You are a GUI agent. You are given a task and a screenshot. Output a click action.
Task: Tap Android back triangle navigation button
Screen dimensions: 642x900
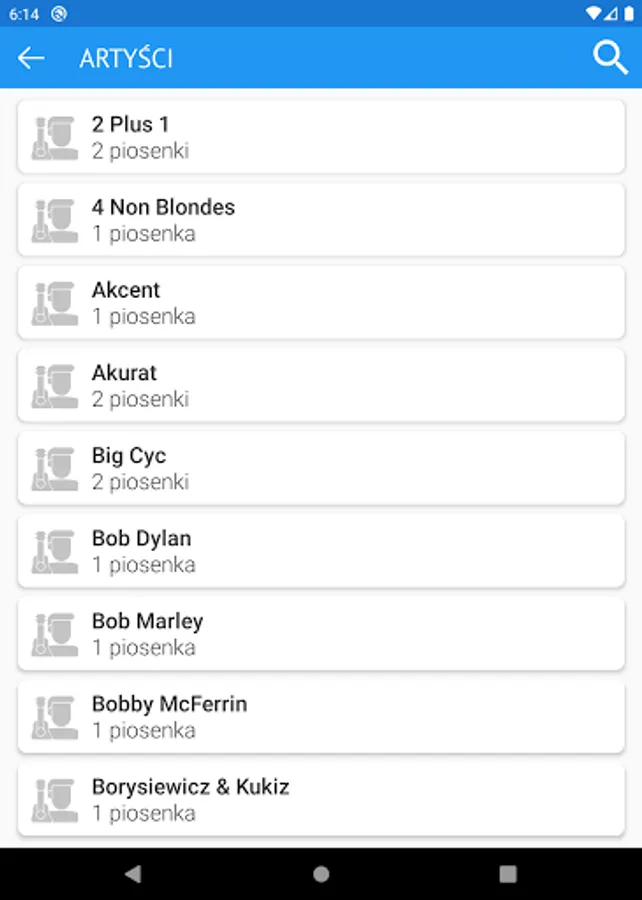[133, 874]
